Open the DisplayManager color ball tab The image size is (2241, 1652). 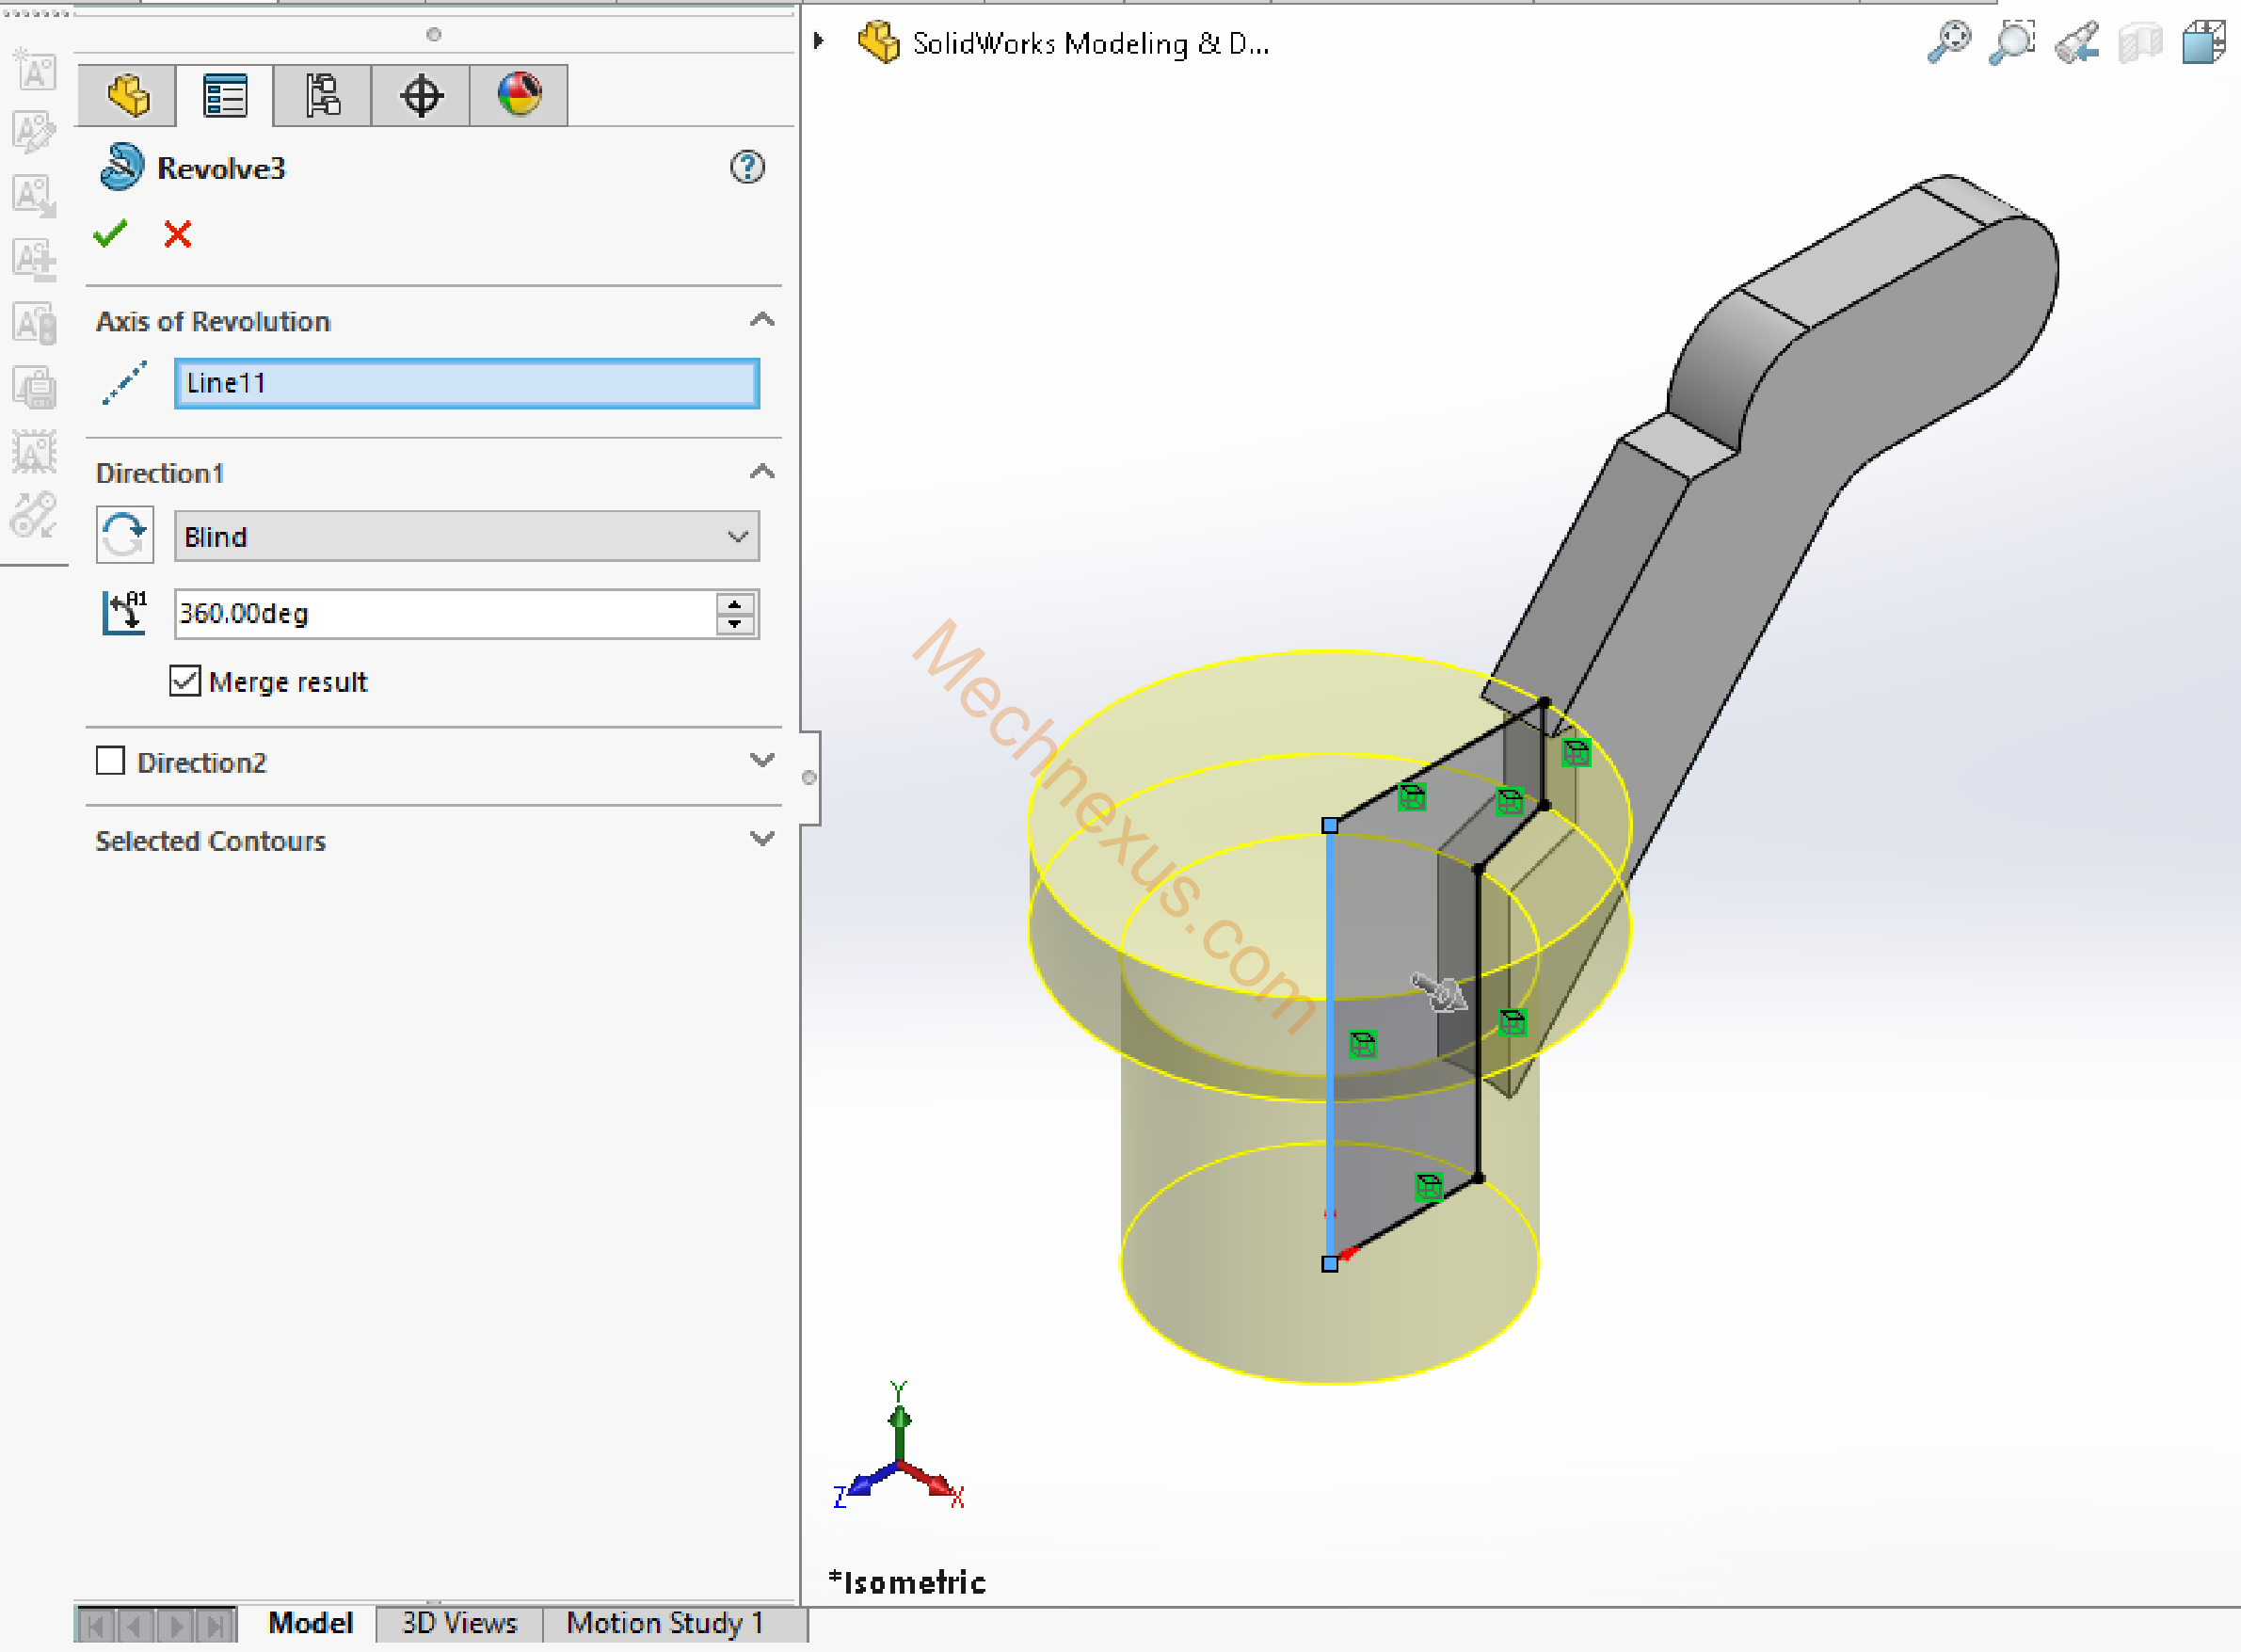coord(519,96)
